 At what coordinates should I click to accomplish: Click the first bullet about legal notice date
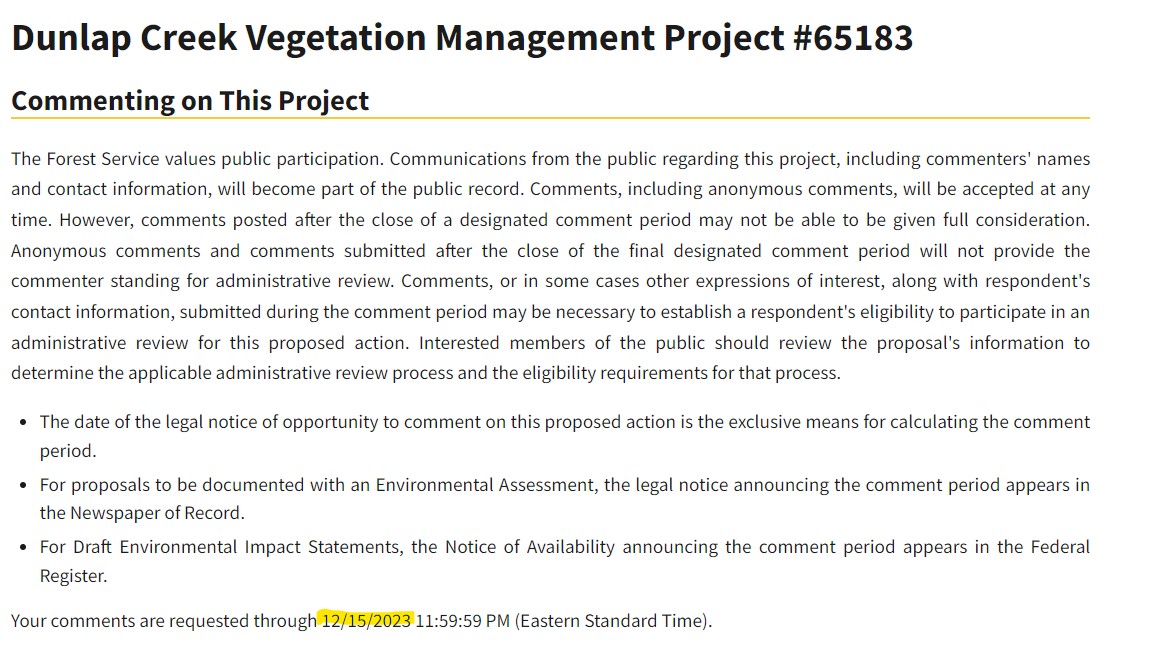click(x=565, y=423)
